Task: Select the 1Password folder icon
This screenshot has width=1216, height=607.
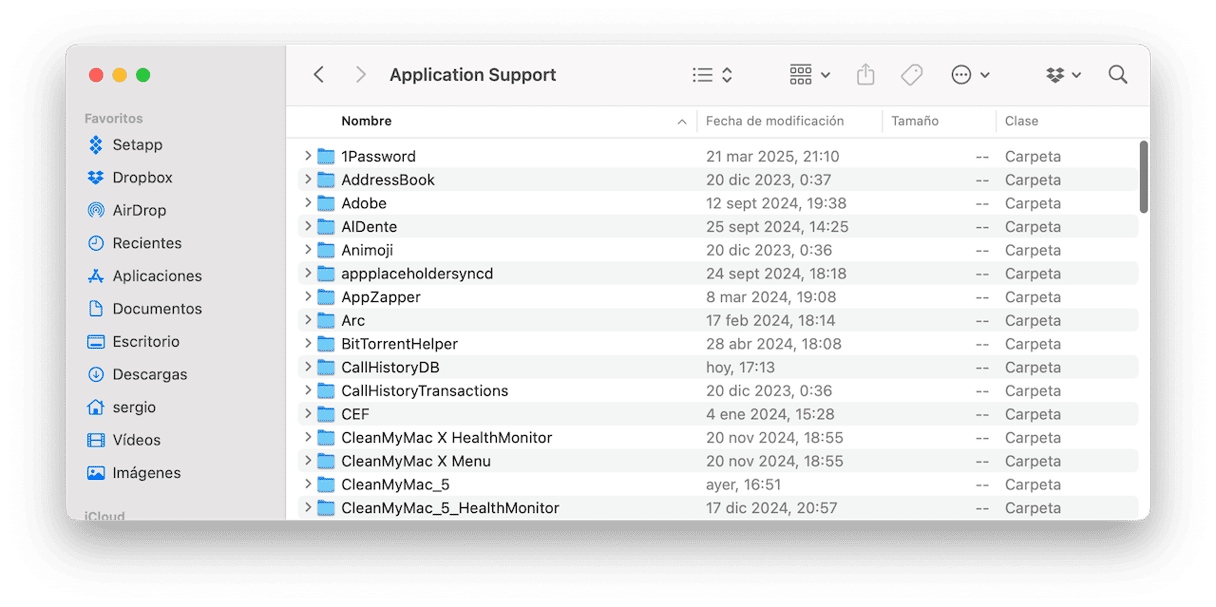Action: pos(326,156)
